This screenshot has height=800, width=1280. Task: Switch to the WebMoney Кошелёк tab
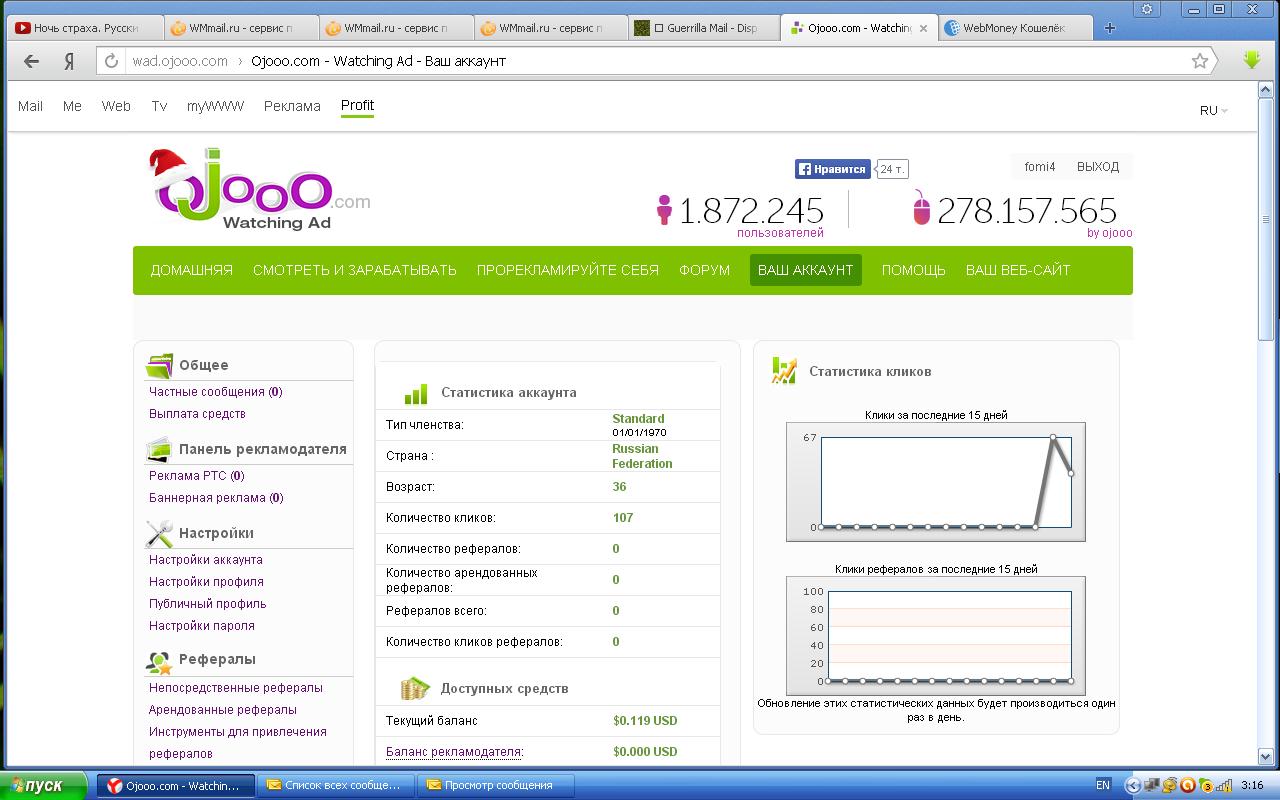coord(1015,28)
